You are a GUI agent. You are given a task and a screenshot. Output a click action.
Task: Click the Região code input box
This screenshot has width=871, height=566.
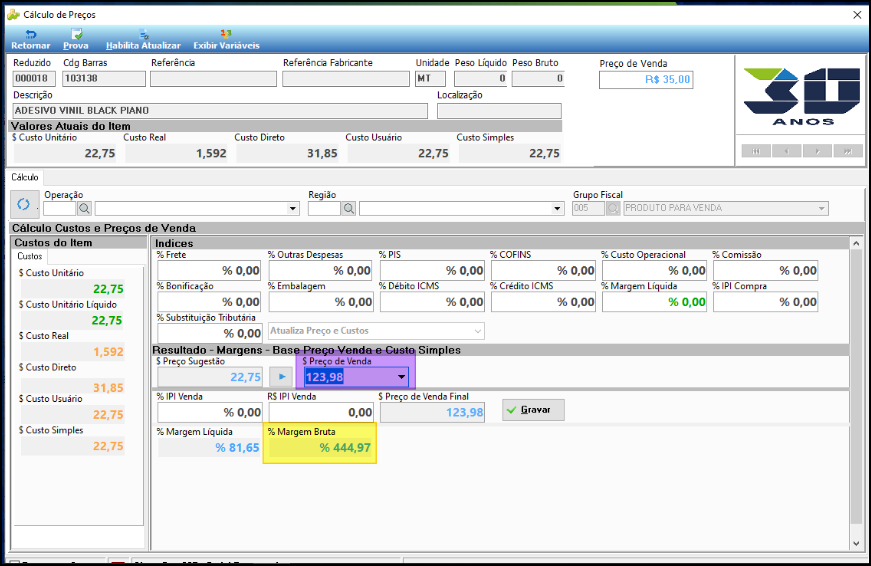[324, 209]
